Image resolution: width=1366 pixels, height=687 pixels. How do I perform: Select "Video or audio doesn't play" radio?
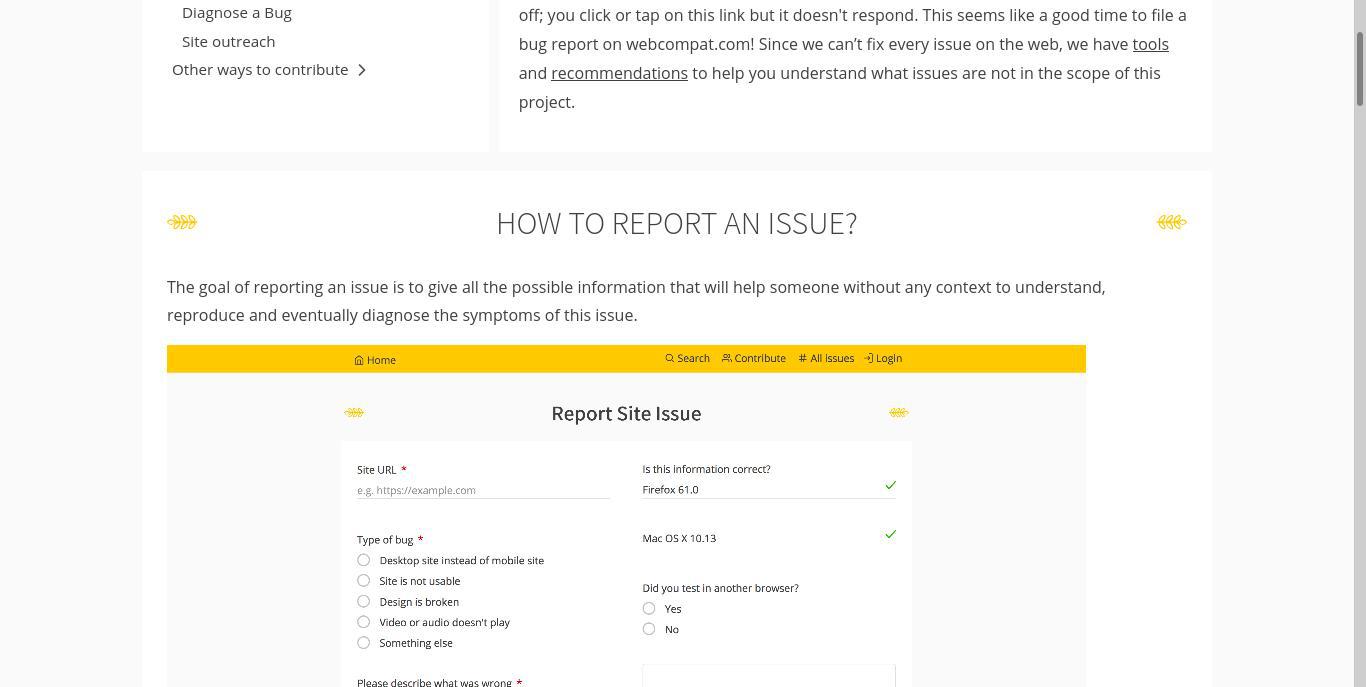(x=364, y=622)
